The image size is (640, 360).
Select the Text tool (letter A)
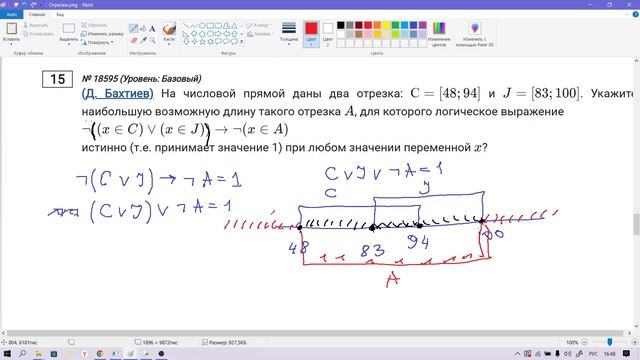pos(152,29)
